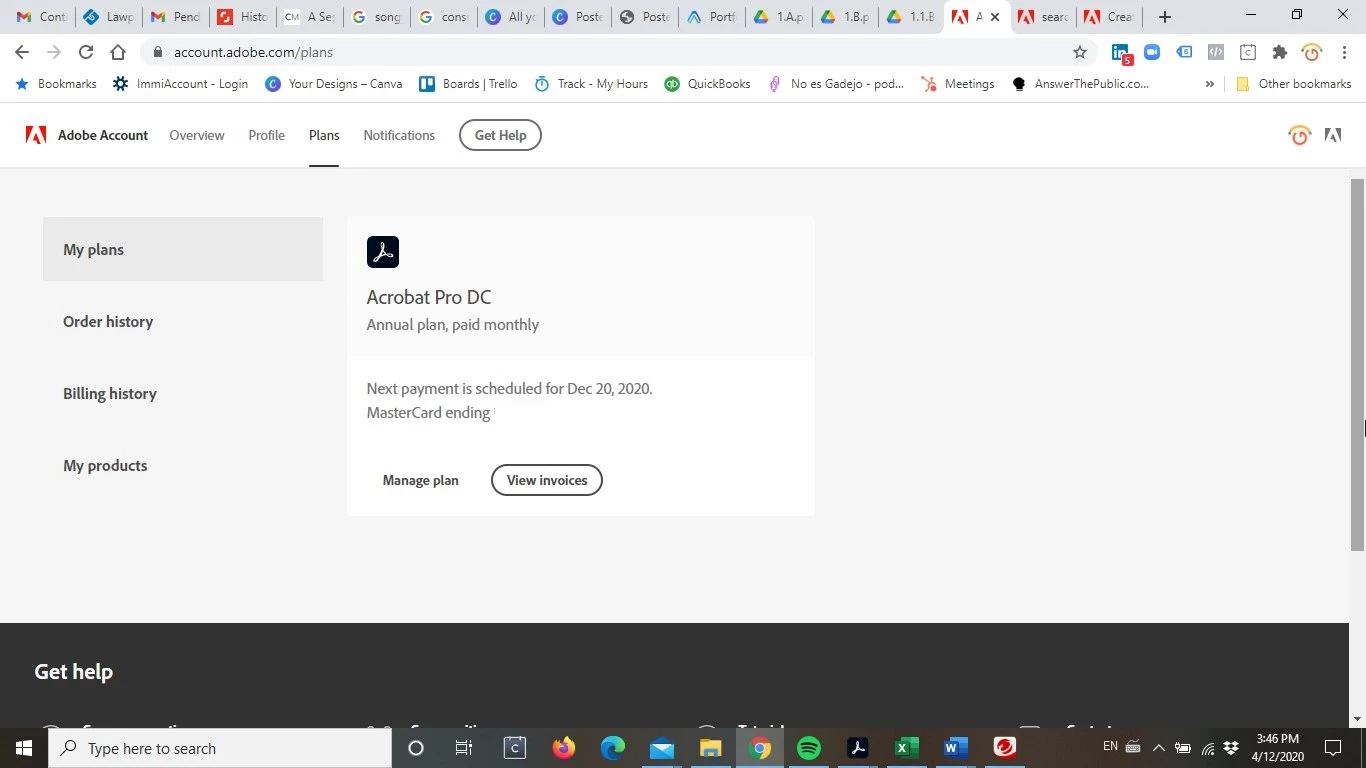1366x768 pixels.
Task: Open the profile avatar in Adobe header
Action: click(1299, 135)
